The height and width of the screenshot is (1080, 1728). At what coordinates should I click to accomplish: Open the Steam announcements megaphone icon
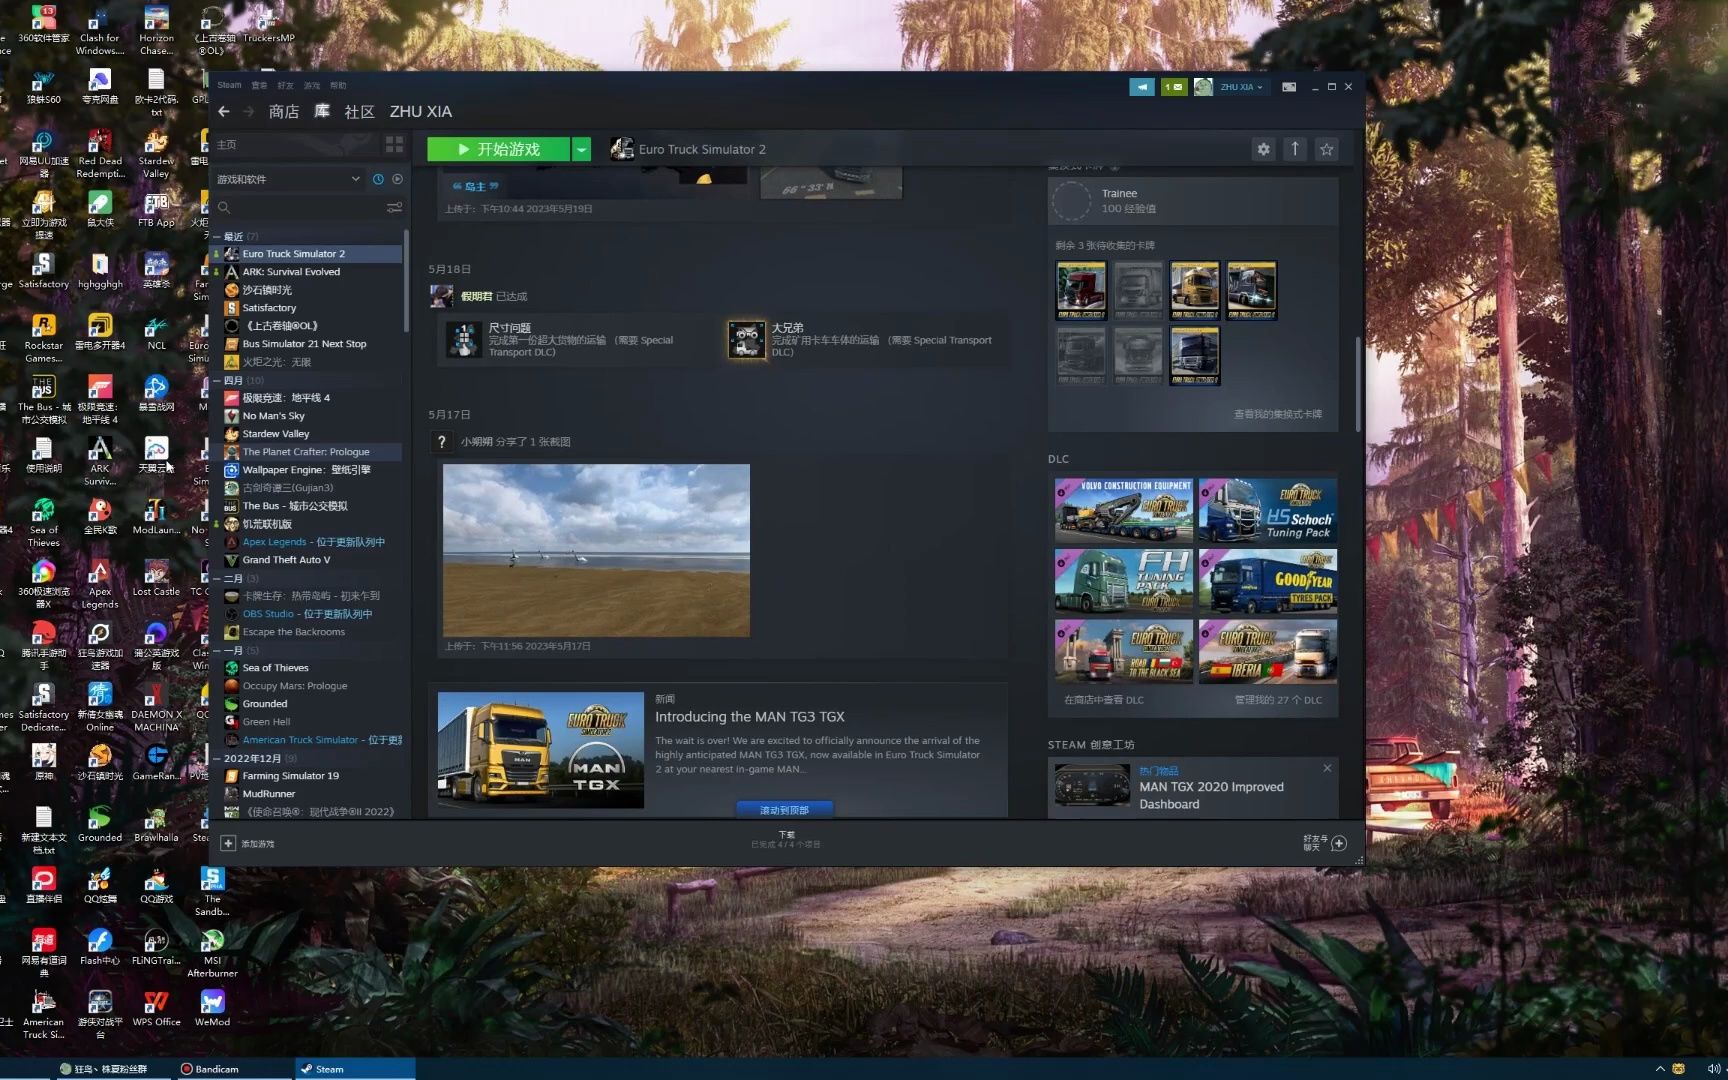[x=1141, y=87]
